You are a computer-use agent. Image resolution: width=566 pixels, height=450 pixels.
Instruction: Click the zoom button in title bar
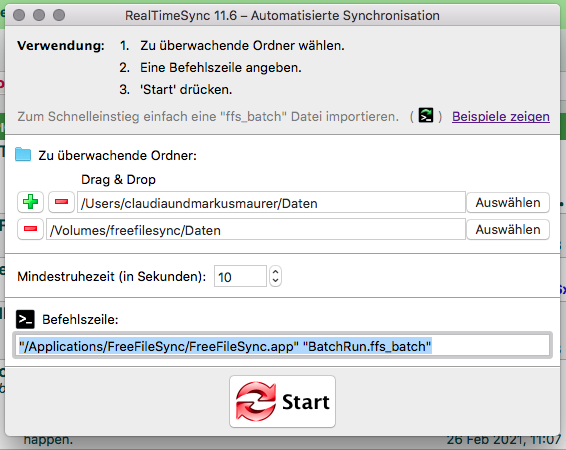(59, 15)
